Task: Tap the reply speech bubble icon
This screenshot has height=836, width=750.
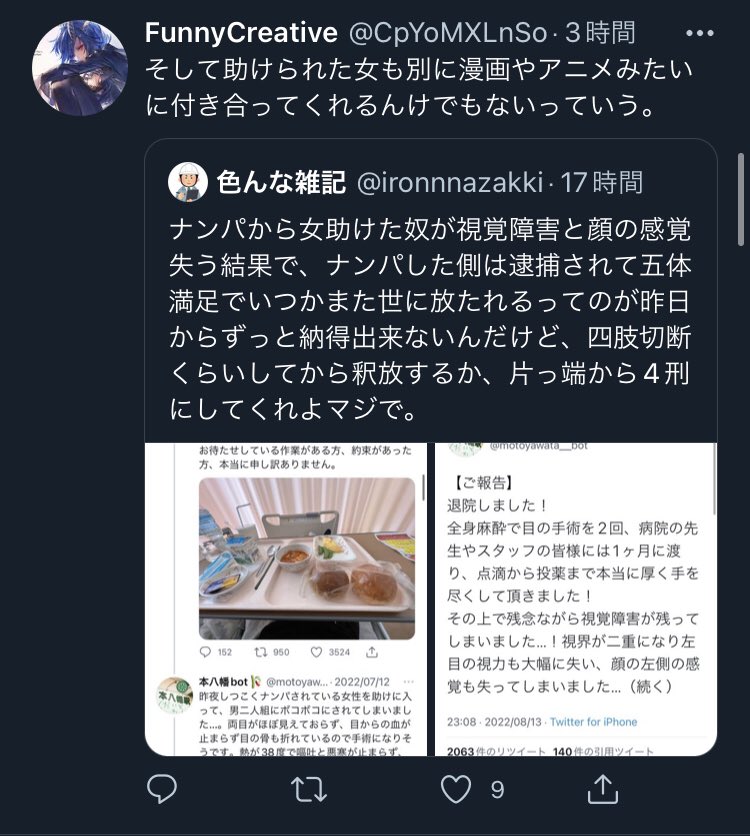Action: pos(162,789)
